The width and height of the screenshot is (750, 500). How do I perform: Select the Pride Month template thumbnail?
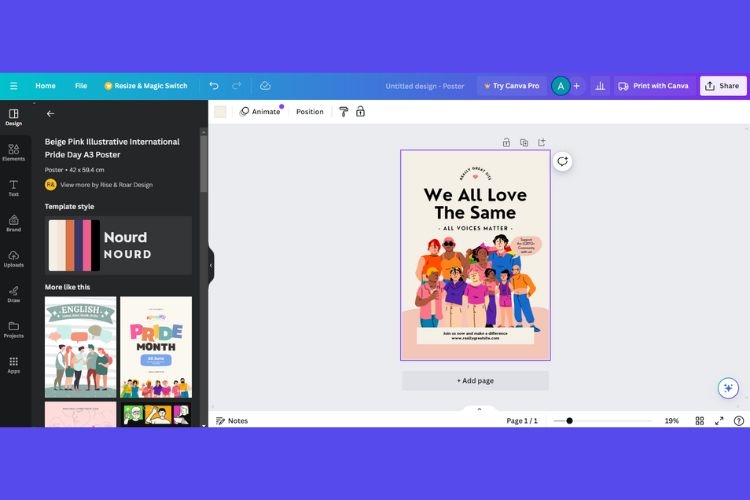tap(156, 347)
